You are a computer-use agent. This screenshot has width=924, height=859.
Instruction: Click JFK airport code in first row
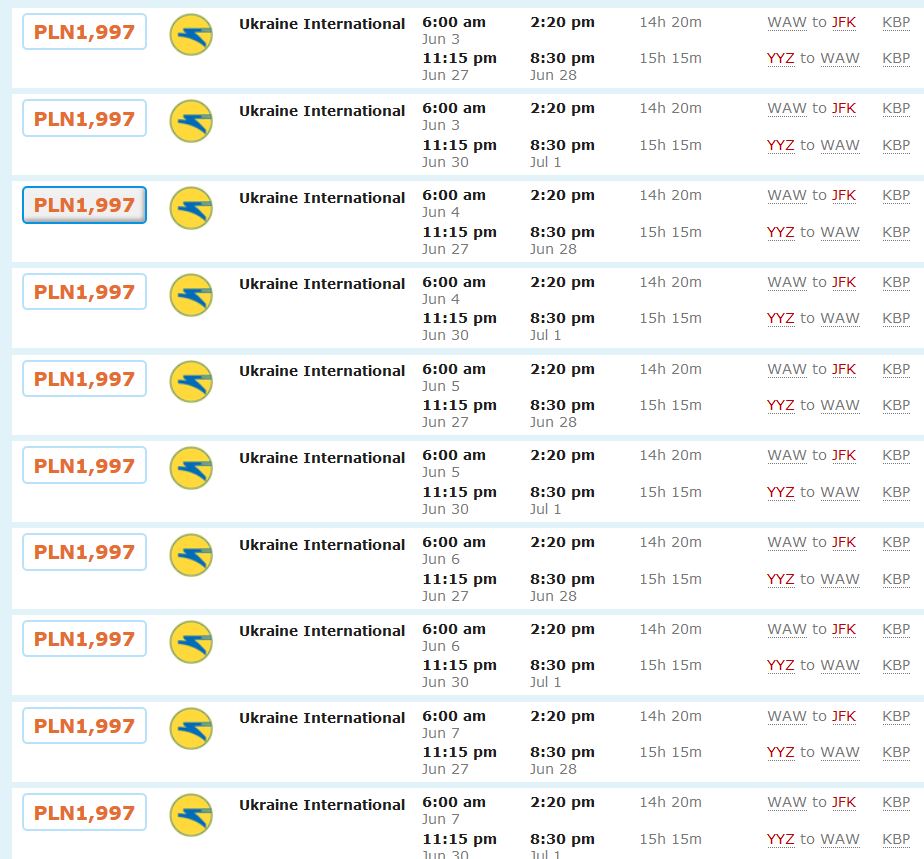click(843, 22)
